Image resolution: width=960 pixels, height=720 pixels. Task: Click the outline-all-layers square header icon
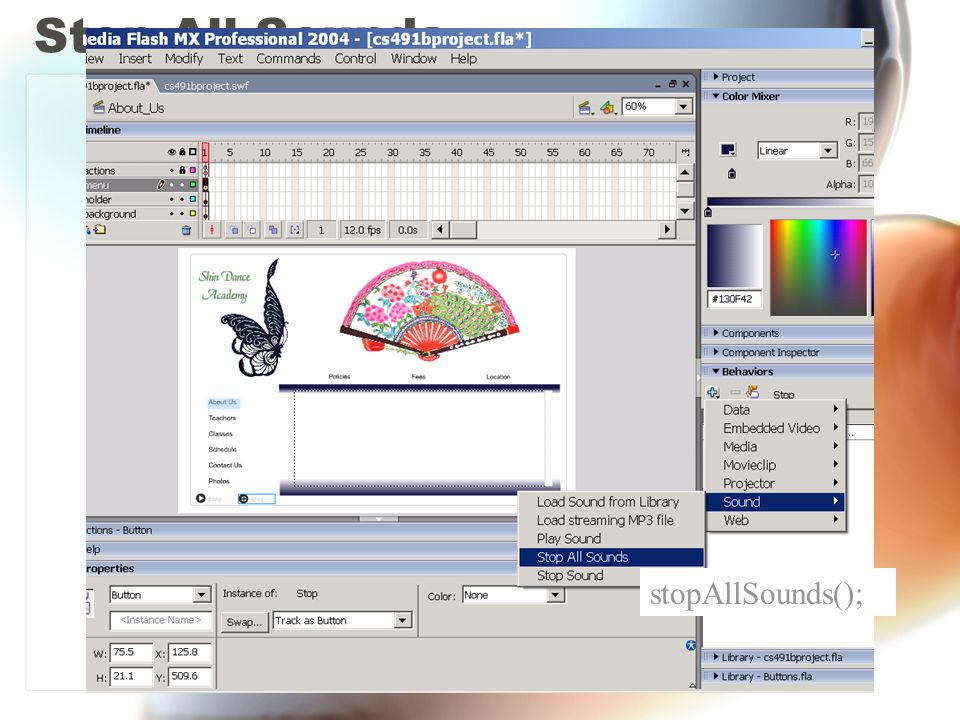click(x=193, y=152)
